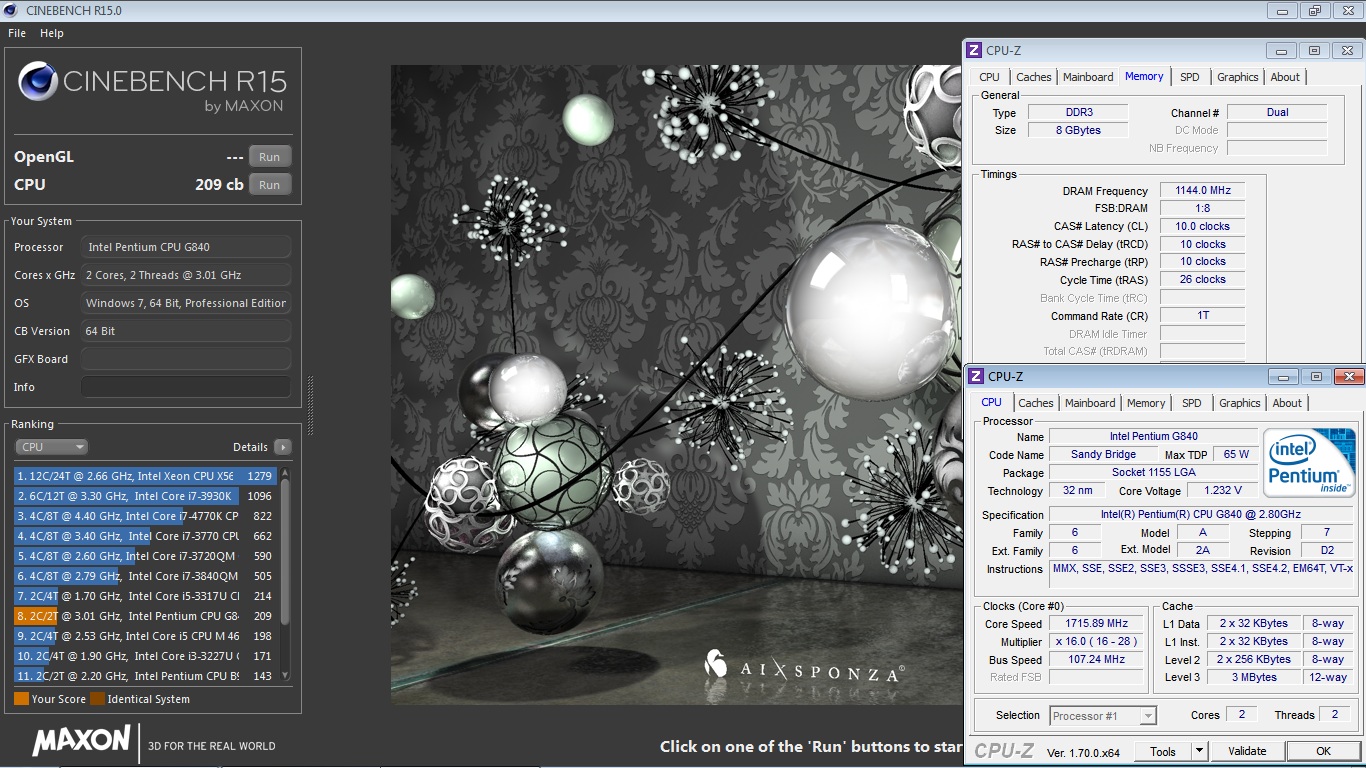Select Graphics tab in upper CPU-Z window
This screenshot has width=1366, height=768.
[x=1237, y=77]
